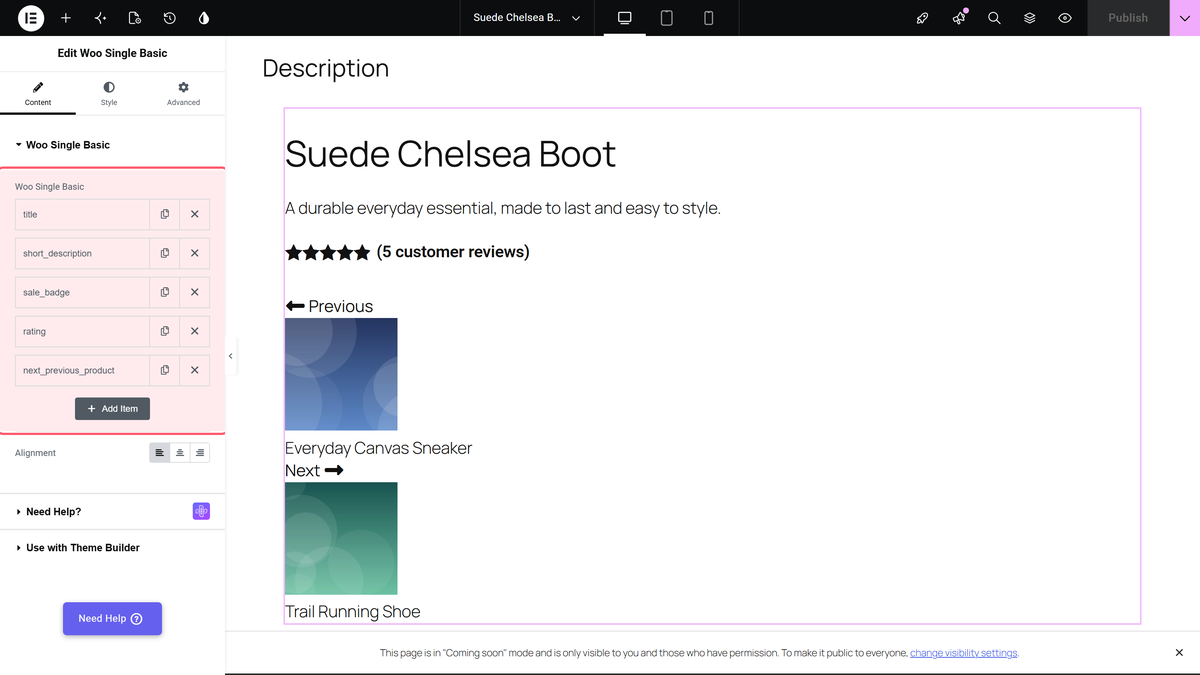This screenshot has width=1200, height=675.
Task: Open the Suede Chelsea B... document dropdown
Action: coord(527,18)
